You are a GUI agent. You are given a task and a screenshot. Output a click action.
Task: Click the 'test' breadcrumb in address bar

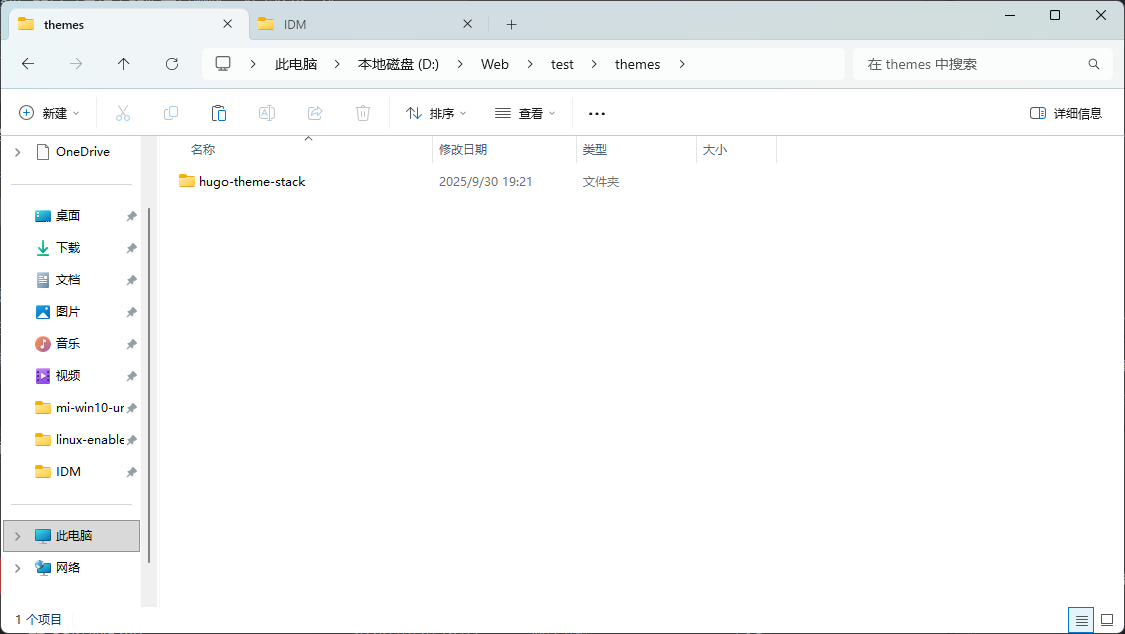coord(562,64)
